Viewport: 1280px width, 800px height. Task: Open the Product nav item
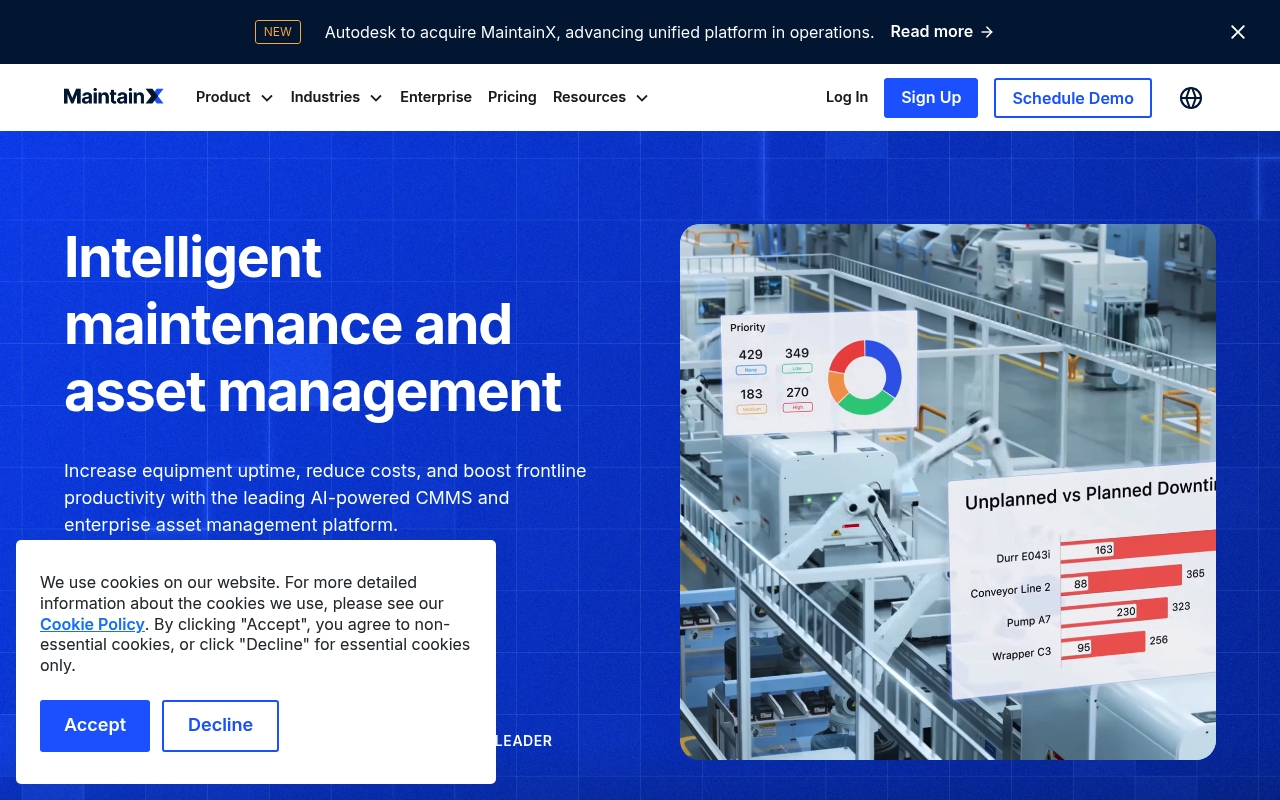point(223,97)
